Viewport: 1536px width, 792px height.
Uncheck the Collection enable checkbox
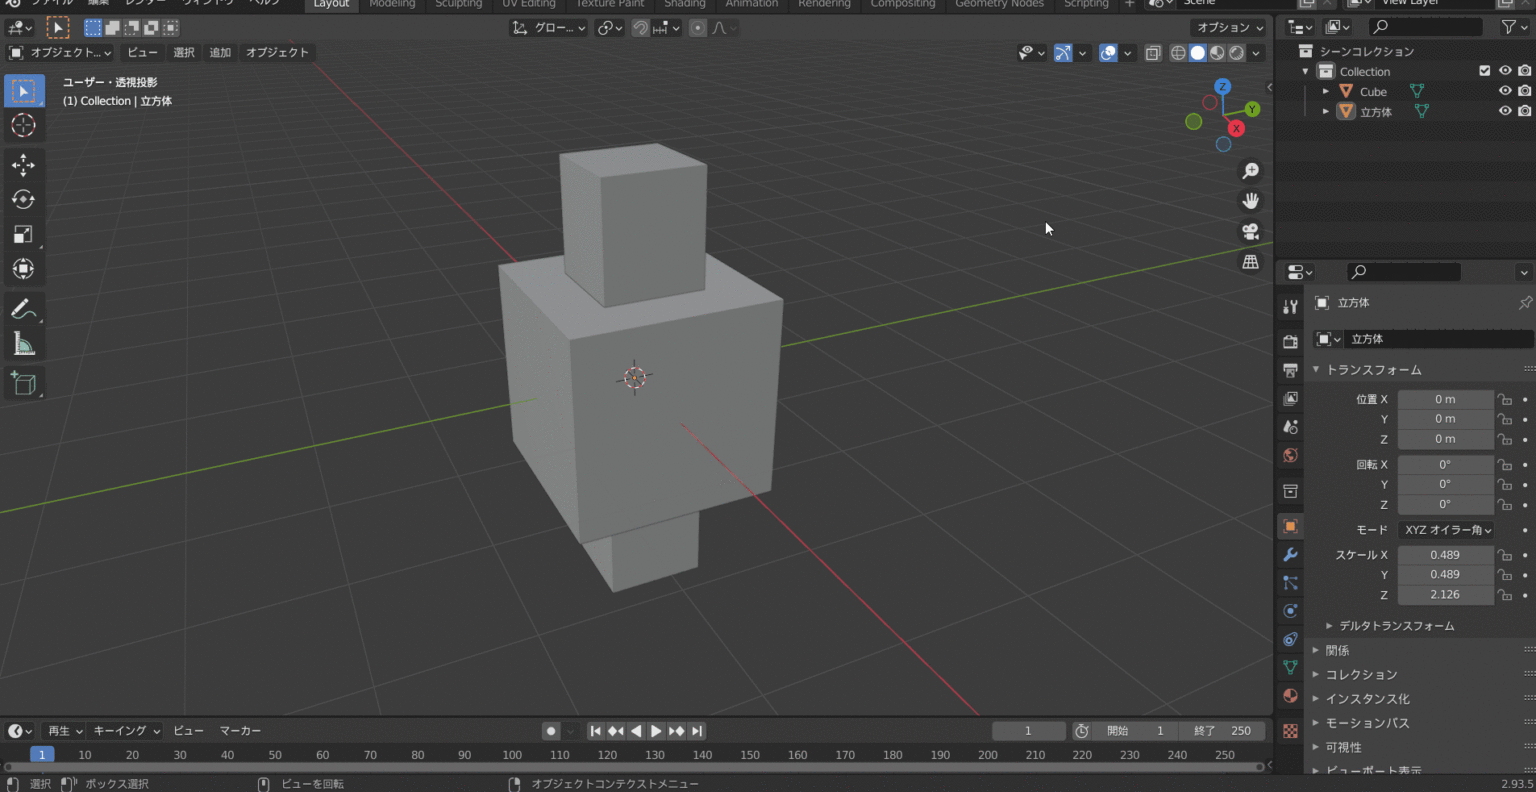1485,71
